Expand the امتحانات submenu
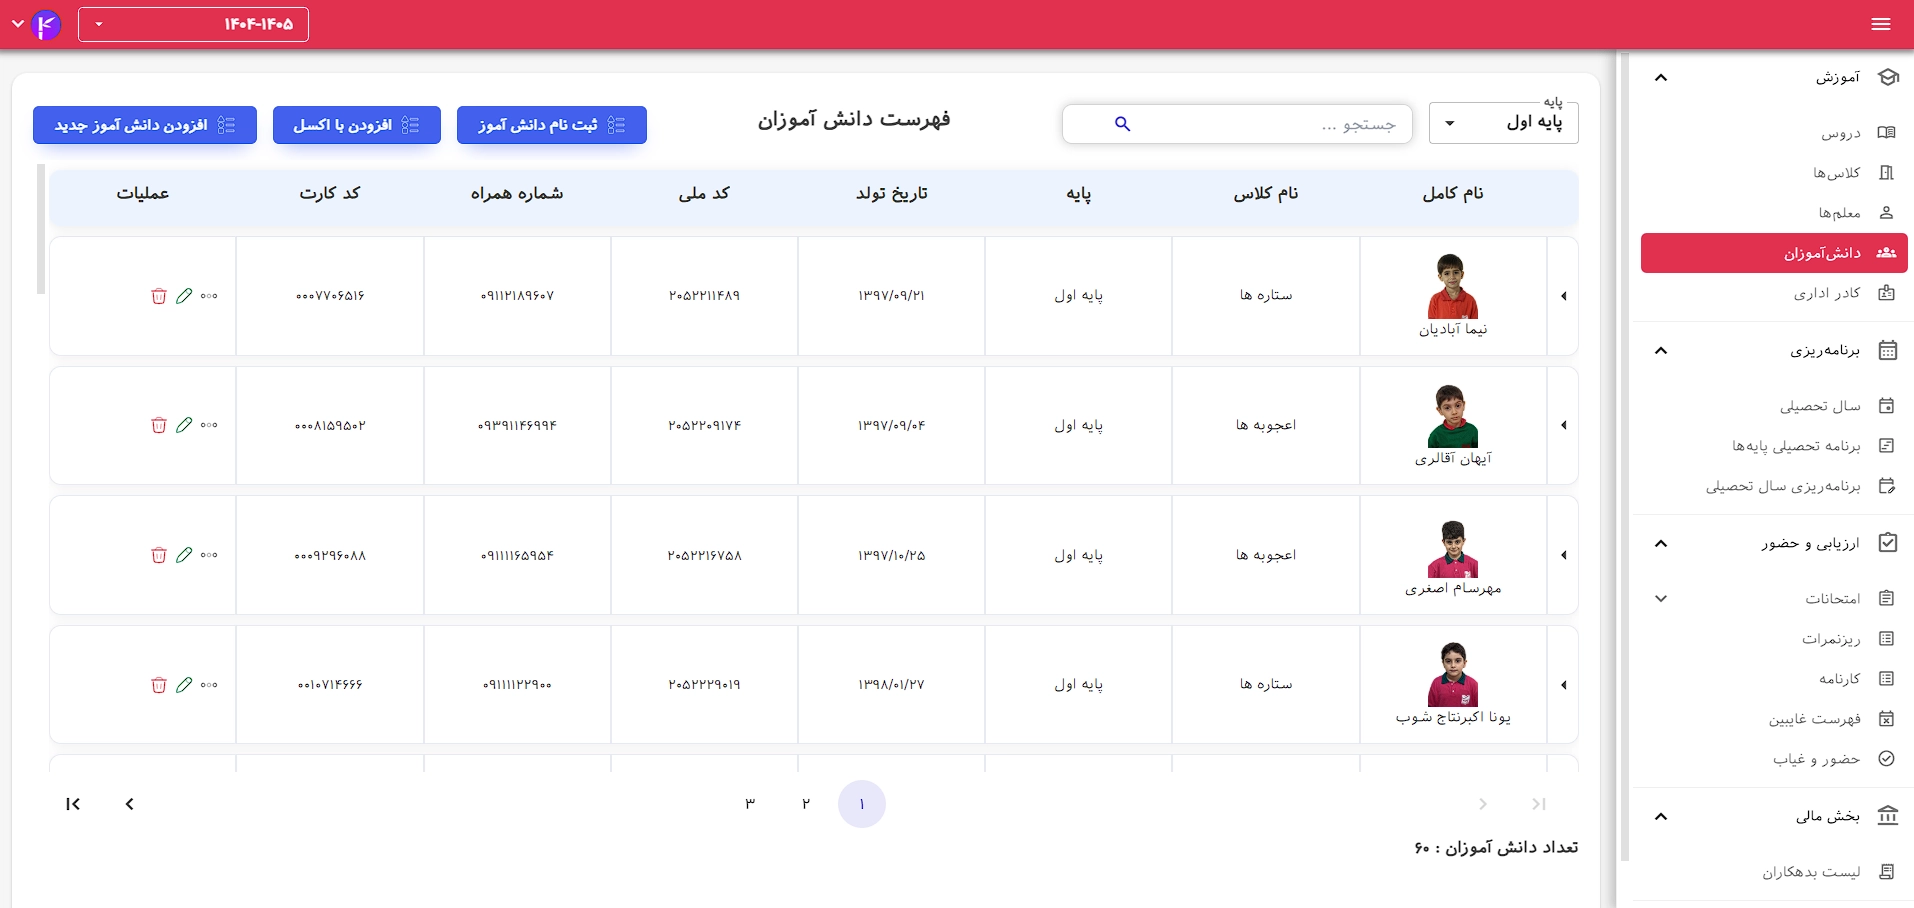This screenshot has width=1914, height=908. coord(1661,599)
